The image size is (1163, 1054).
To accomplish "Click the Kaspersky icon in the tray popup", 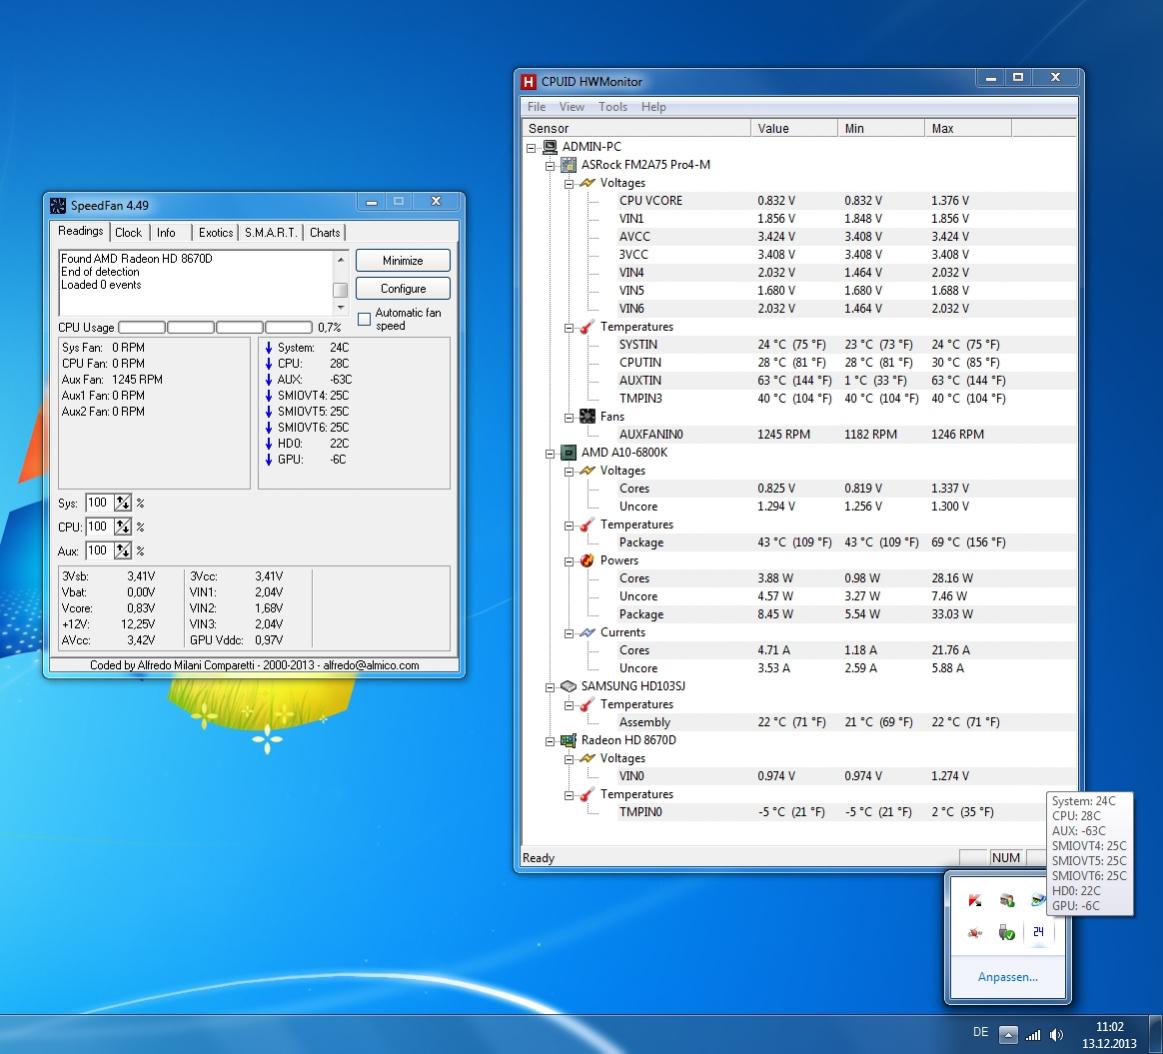I will (975, 901).
